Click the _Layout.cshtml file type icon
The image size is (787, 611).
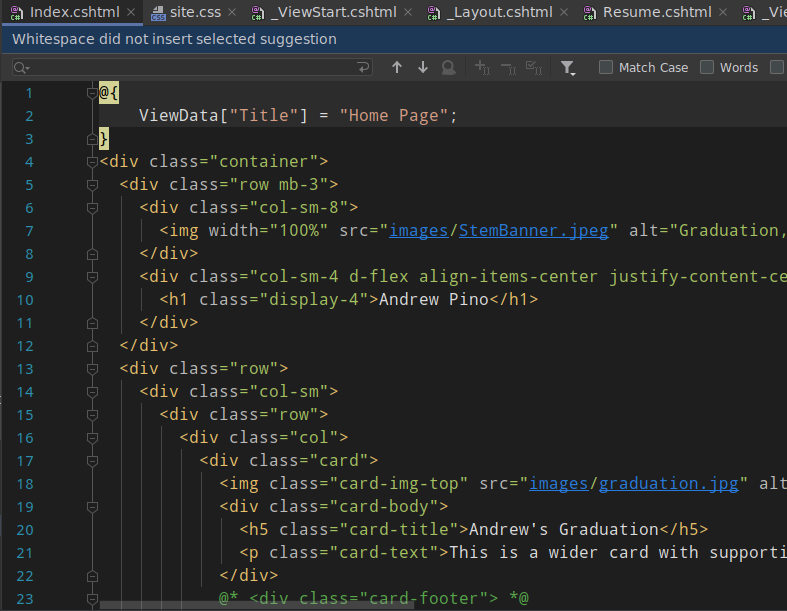[434, 13]
